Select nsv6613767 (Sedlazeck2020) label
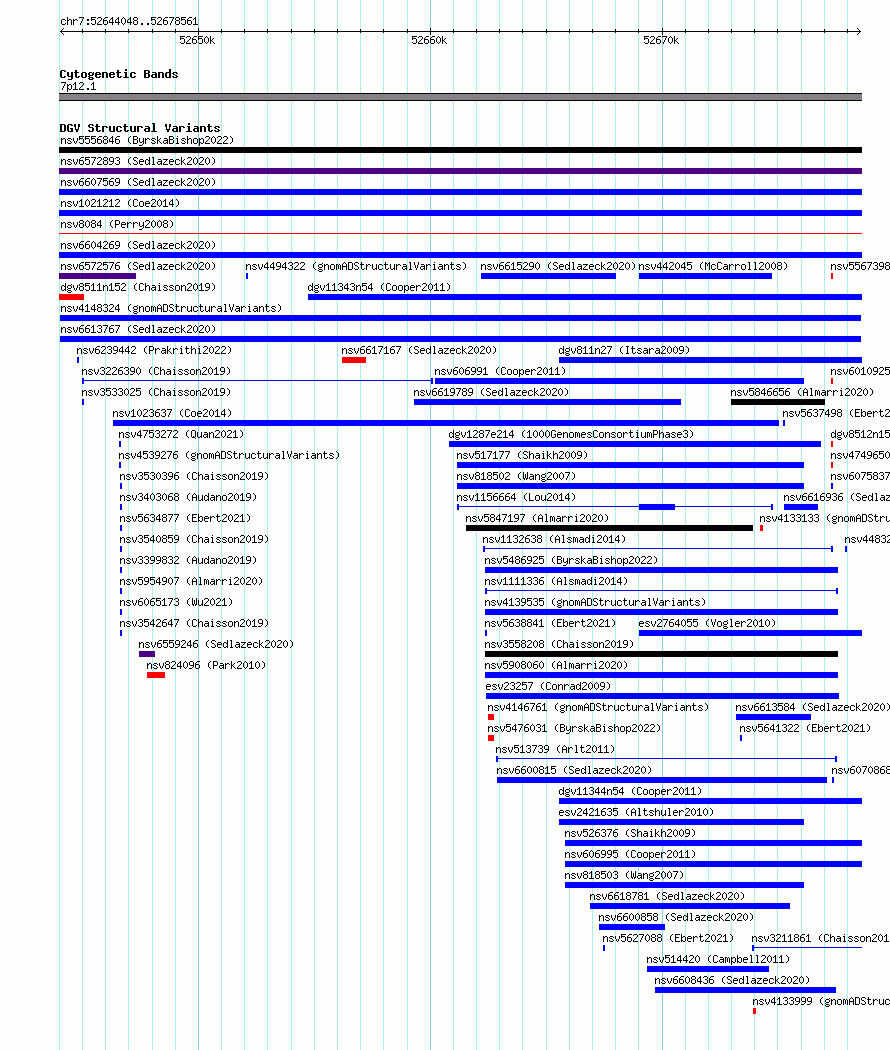 [138, 329]
